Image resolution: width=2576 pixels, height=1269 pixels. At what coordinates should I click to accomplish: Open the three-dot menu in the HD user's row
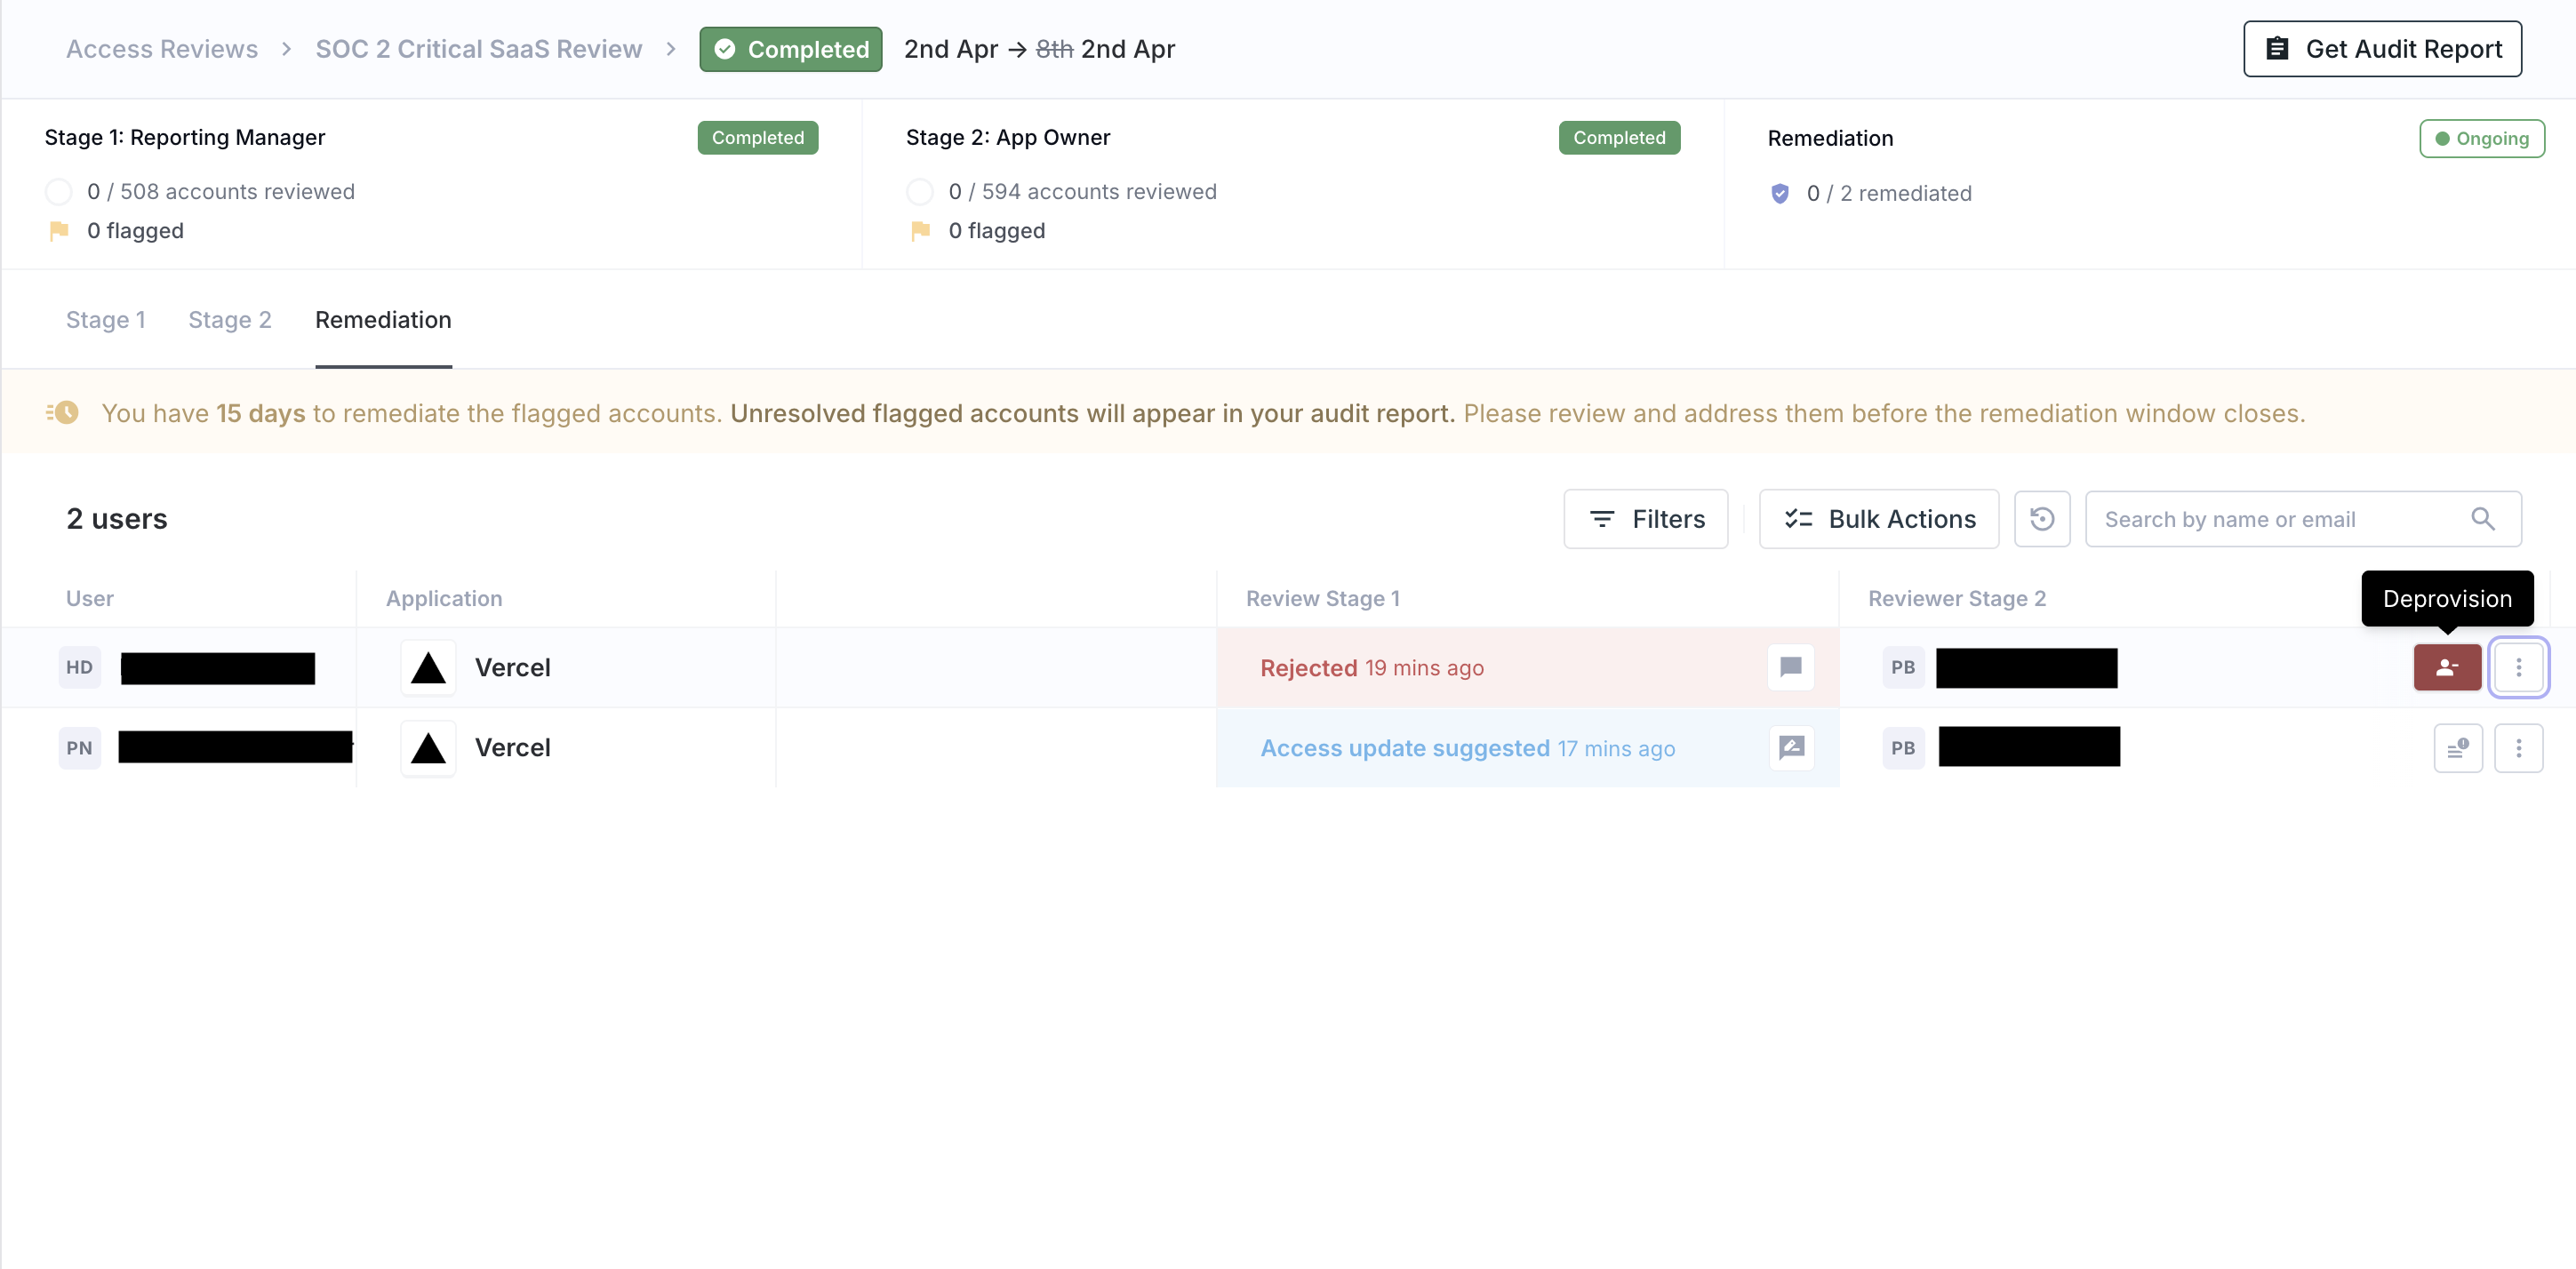tap(2518, 667)
